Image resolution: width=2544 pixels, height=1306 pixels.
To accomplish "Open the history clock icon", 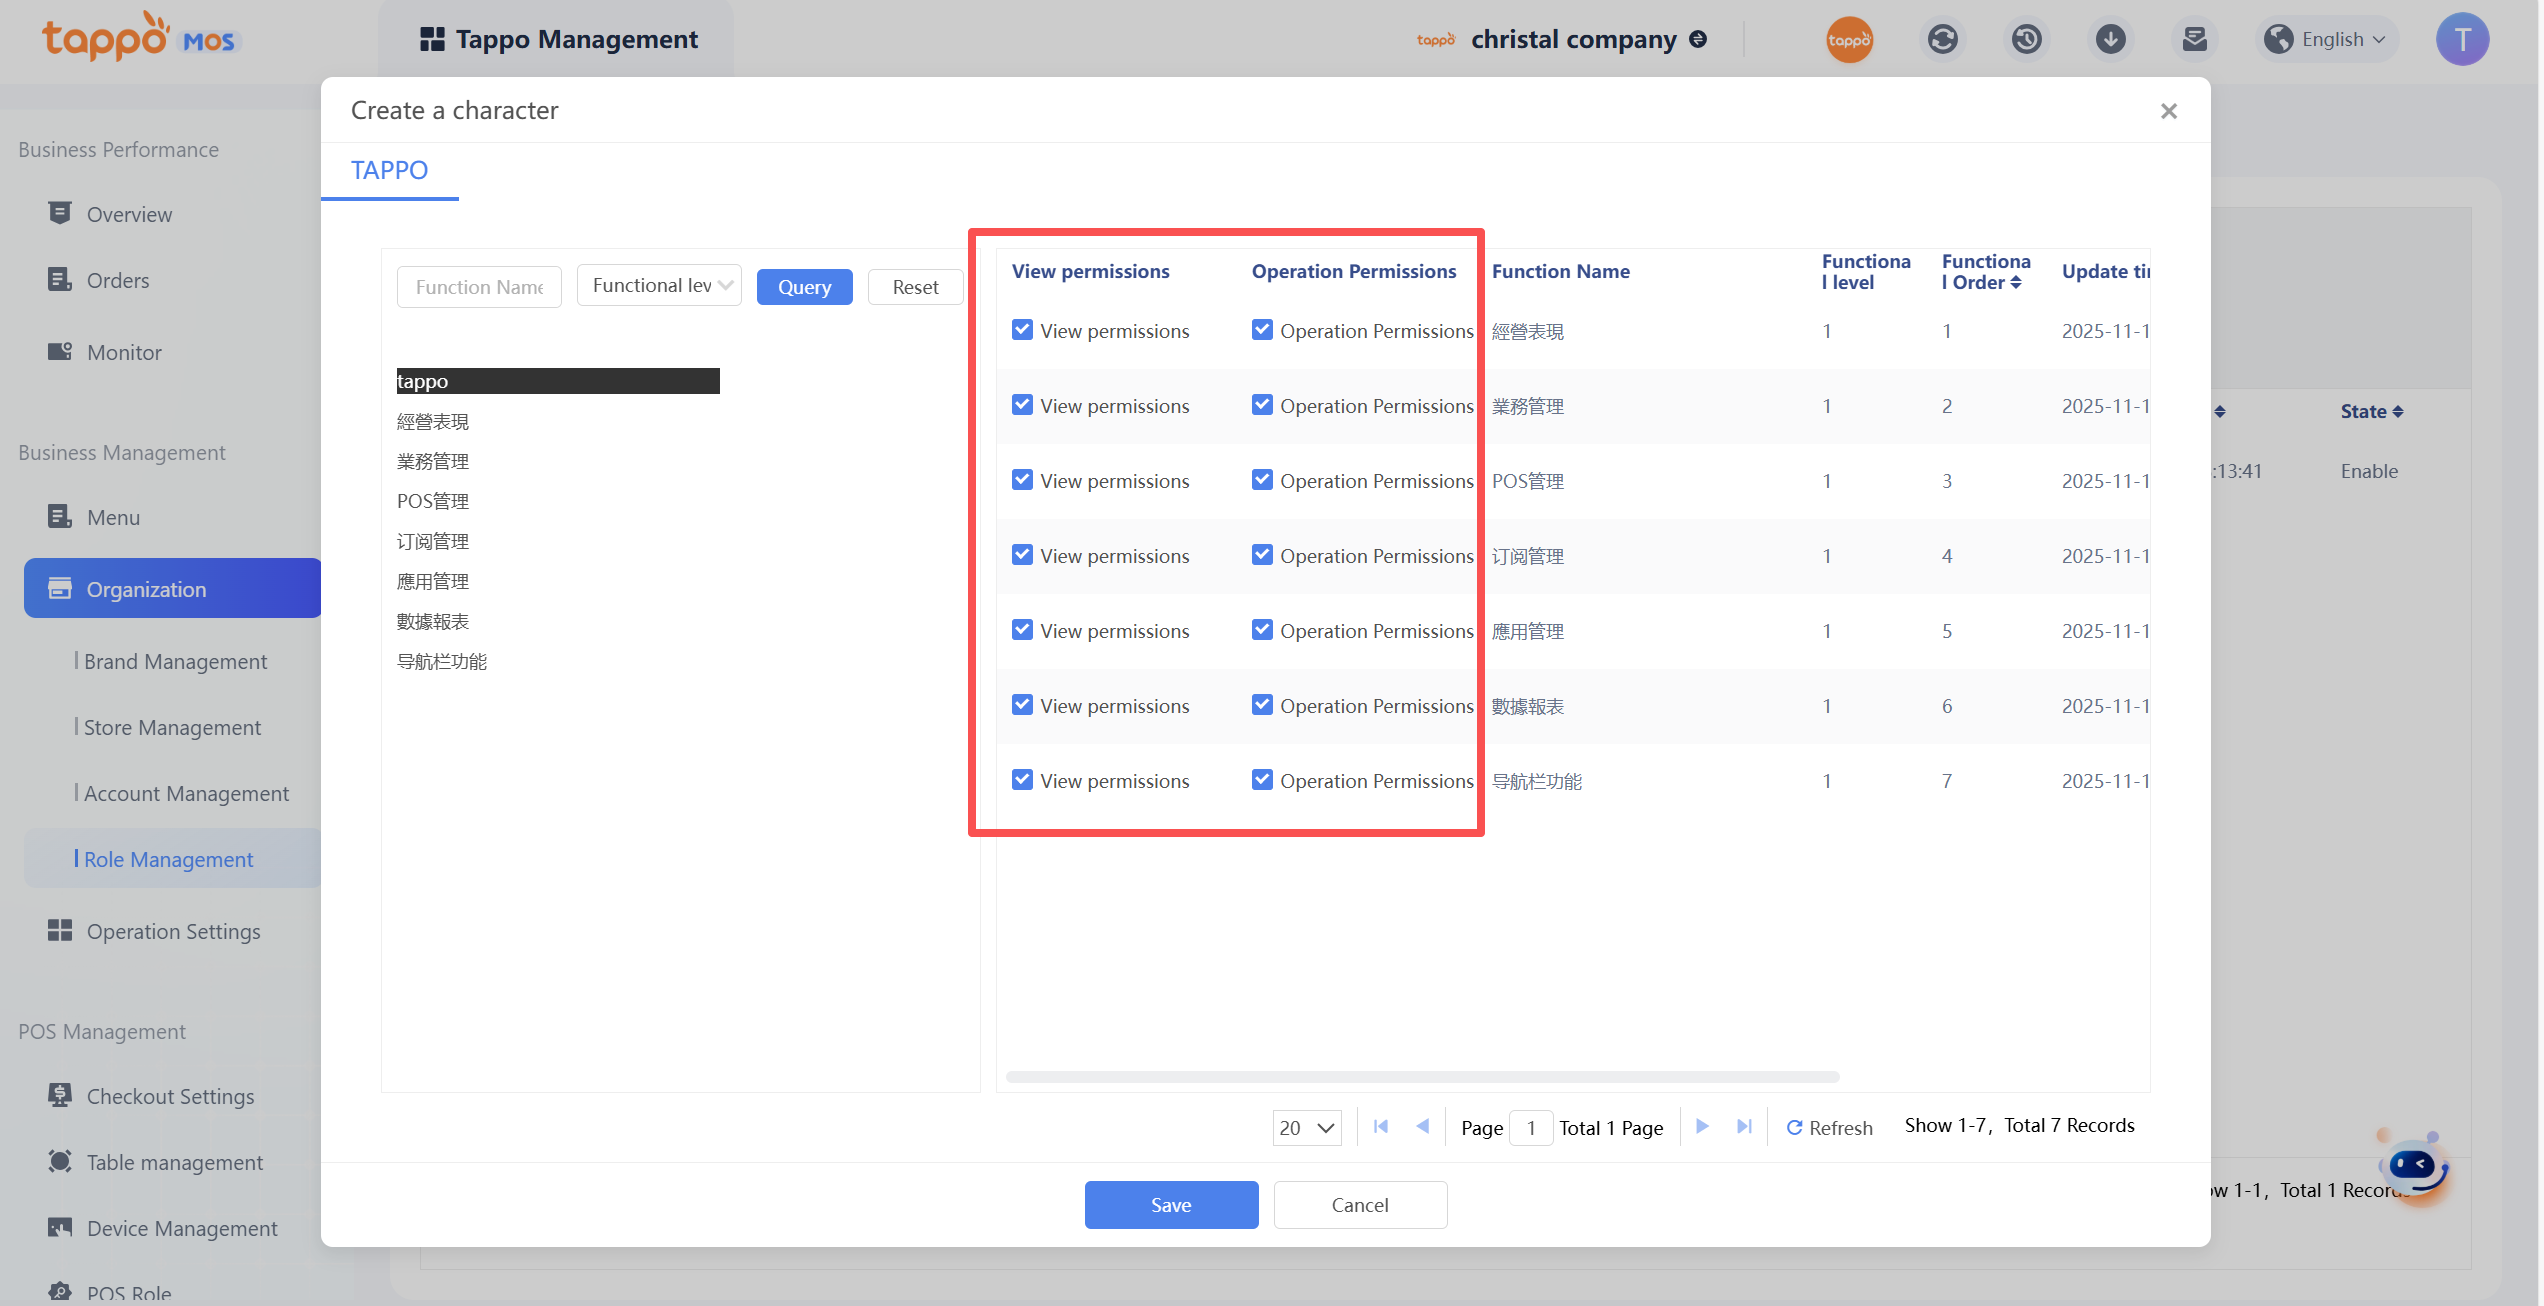I will [x=2026, y=40].
